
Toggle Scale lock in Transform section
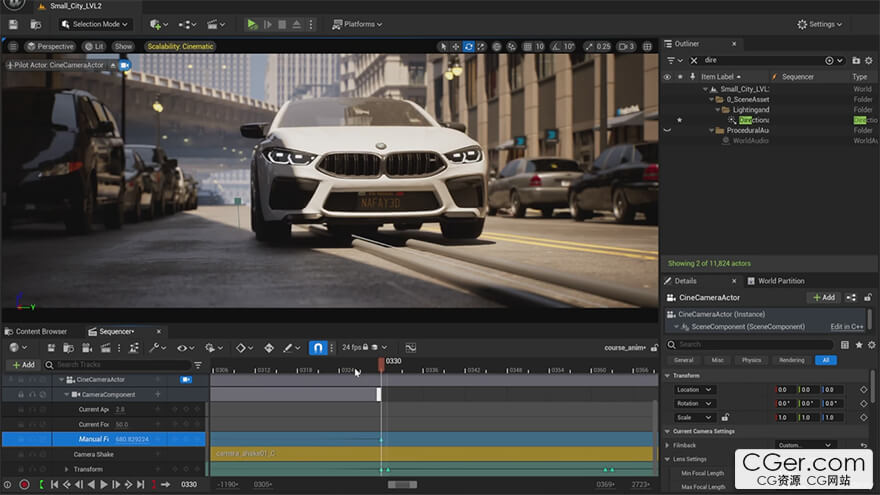point(725,417)
